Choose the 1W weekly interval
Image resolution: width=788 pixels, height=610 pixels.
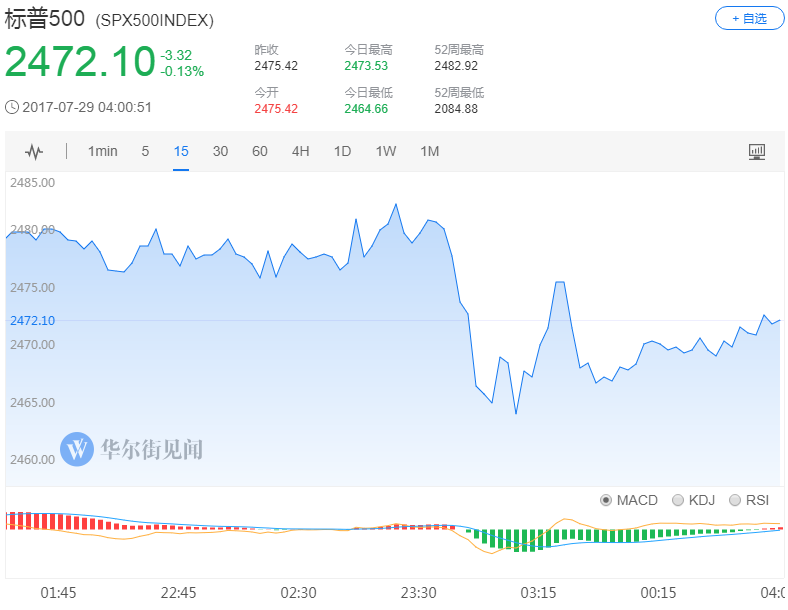click(385, 151)
